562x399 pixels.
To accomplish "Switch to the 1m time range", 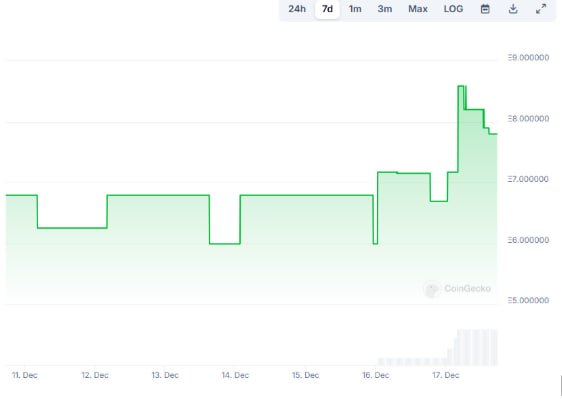I will pos(355,9).
